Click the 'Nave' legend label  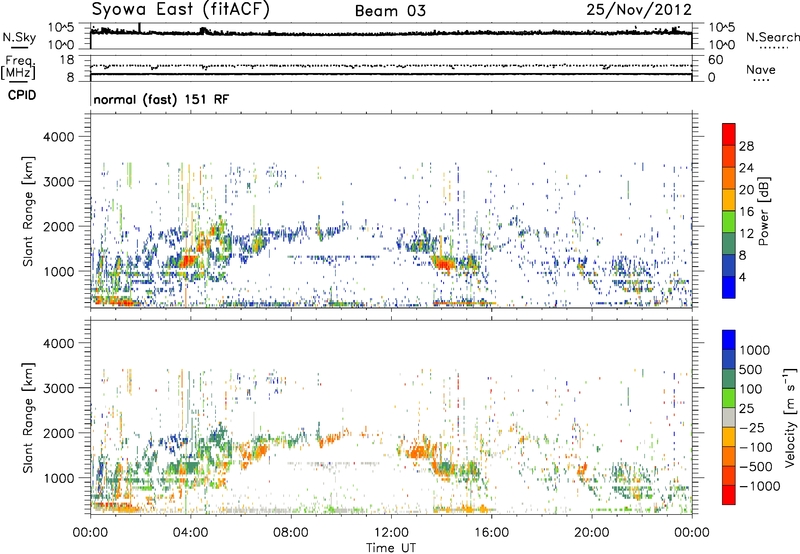click(x=761, y=69)
